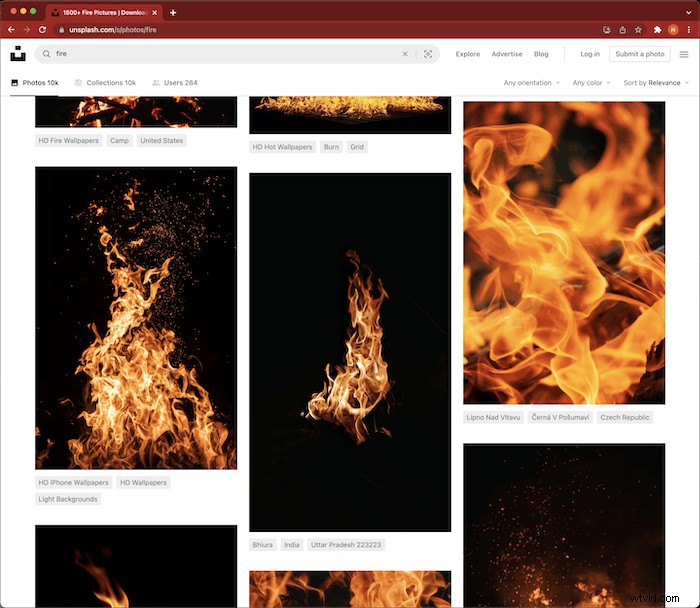Click the Unsplash logo home icon
700x608 pixels.
point(18,54)
